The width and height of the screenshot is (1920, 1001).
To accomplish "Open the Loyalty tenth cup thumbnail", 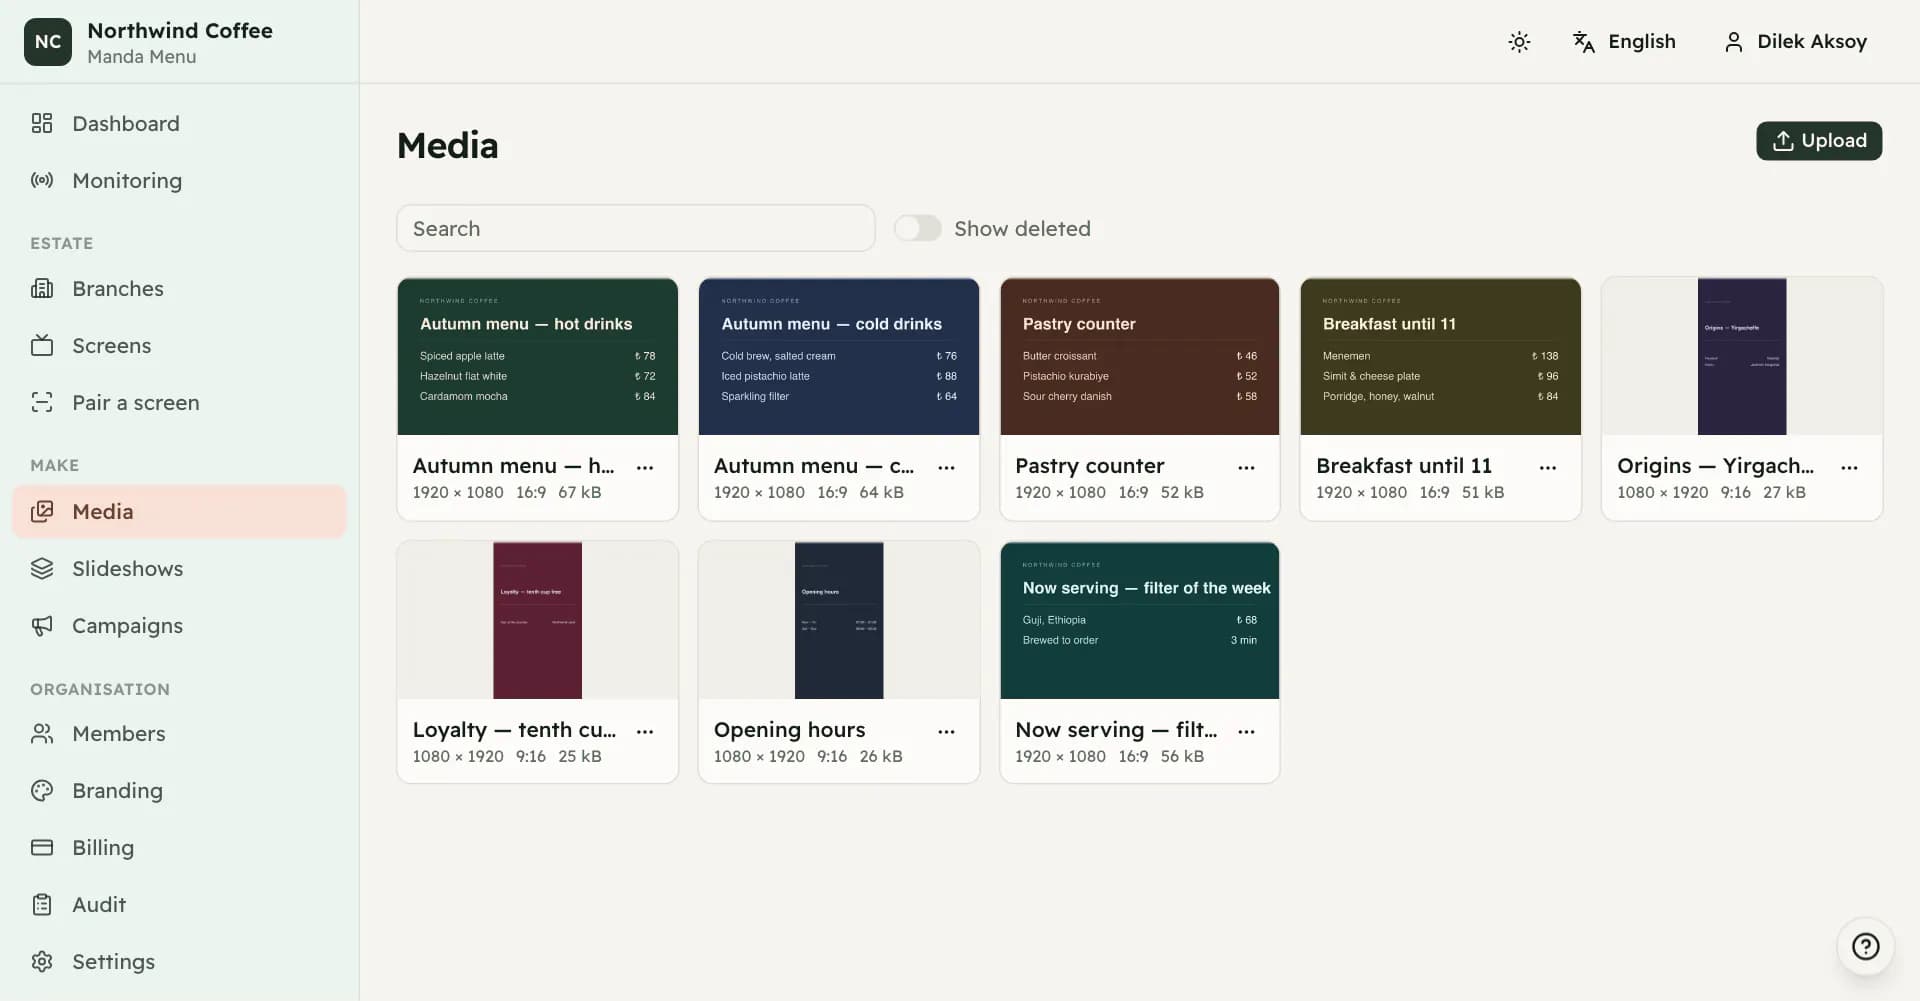I will coord(538,620).
